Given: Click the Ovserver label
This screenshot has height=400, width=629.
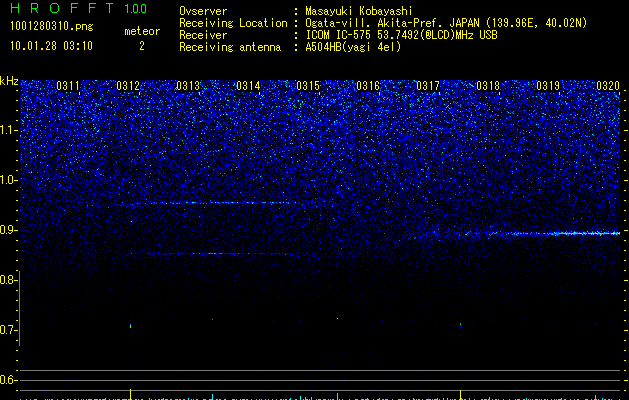Looking at the screenshot, I should [x=203, y=11].
